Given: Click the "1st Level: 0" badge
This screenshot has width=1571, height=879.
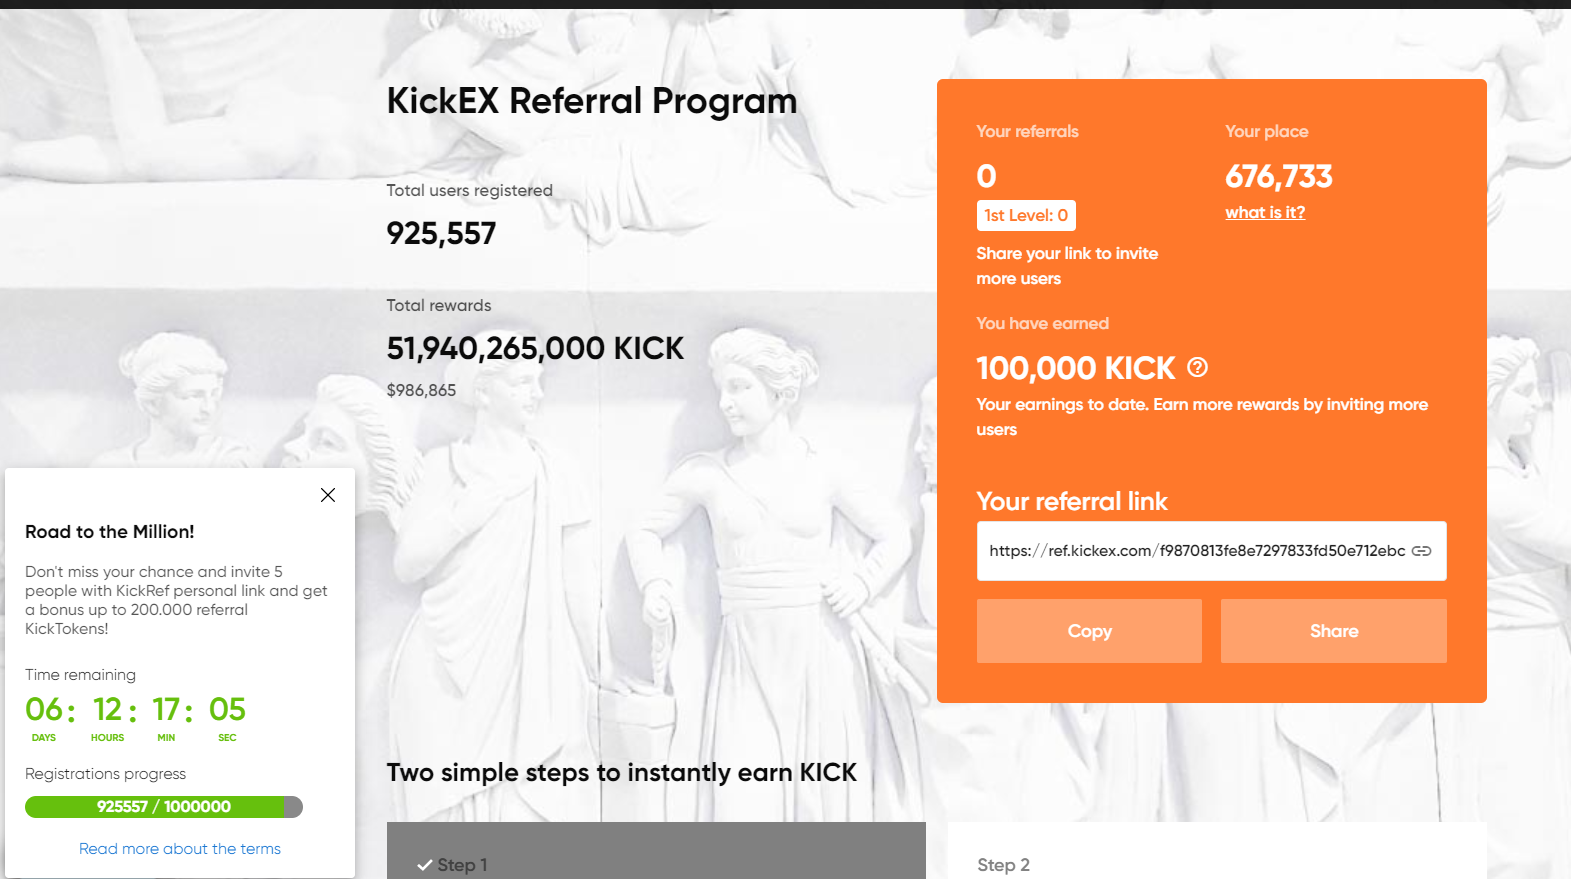Looking at the screenshot, I should (1026, 215).
